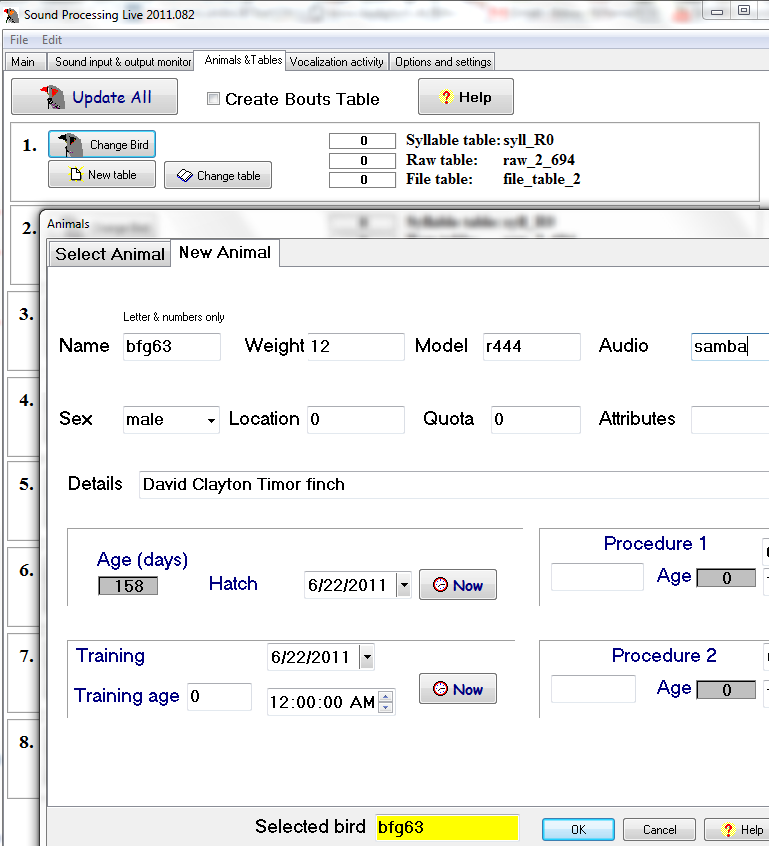
Task: Switch to the Select Animal tab
Action: 110,254
